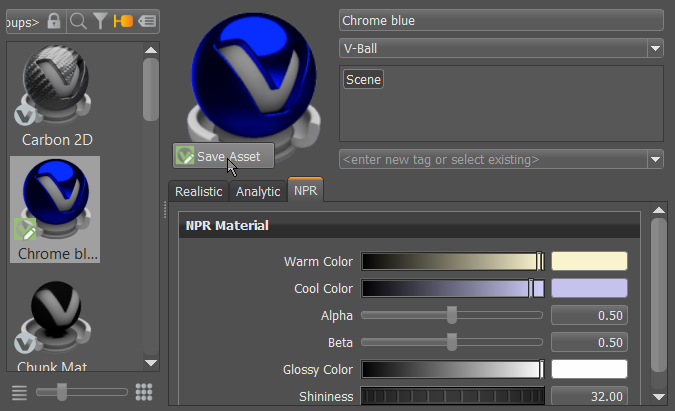Click the Save Asset button

coord(223,156)
